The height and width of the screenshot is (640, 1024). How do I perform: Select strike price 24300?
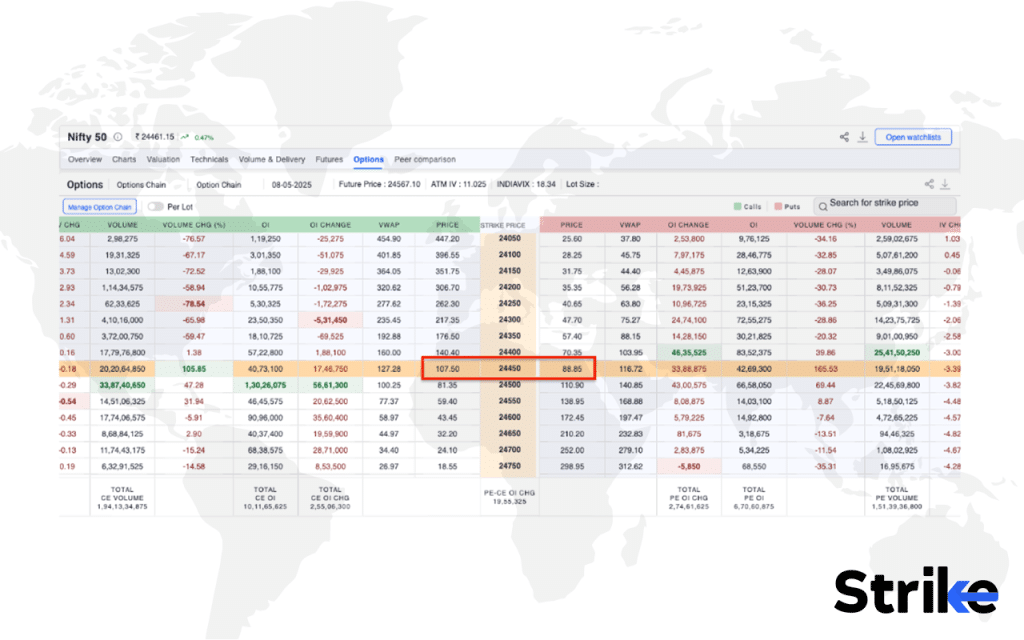click(509, 320)
